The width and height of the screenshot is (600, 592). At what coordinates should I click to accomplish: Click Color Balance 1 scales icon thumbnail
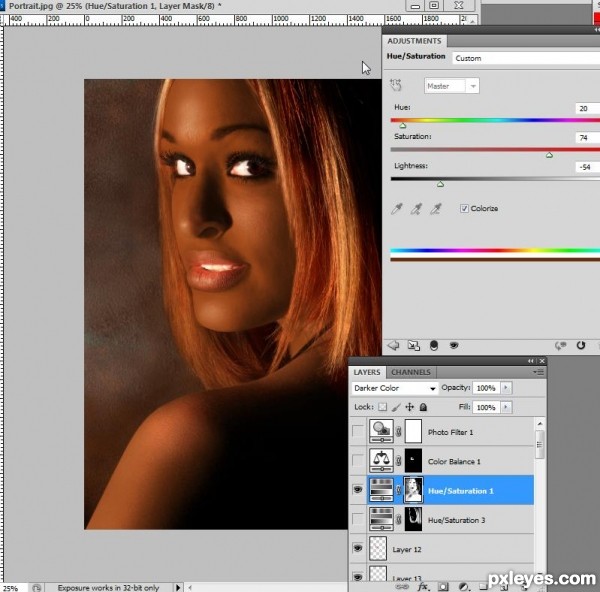point(381,460)
